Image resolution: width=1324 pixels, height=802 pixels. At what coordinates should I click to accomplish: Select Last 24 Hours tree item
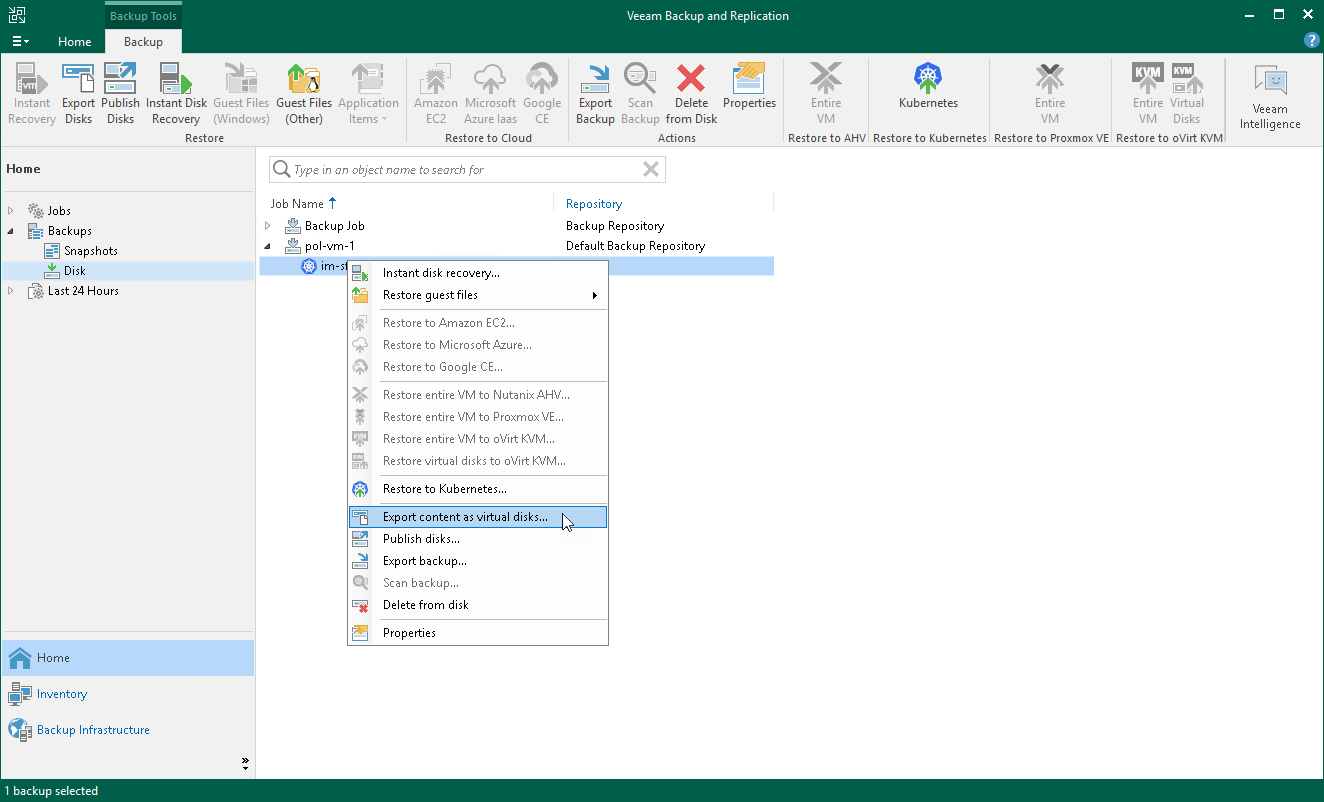tap(83, 291)
